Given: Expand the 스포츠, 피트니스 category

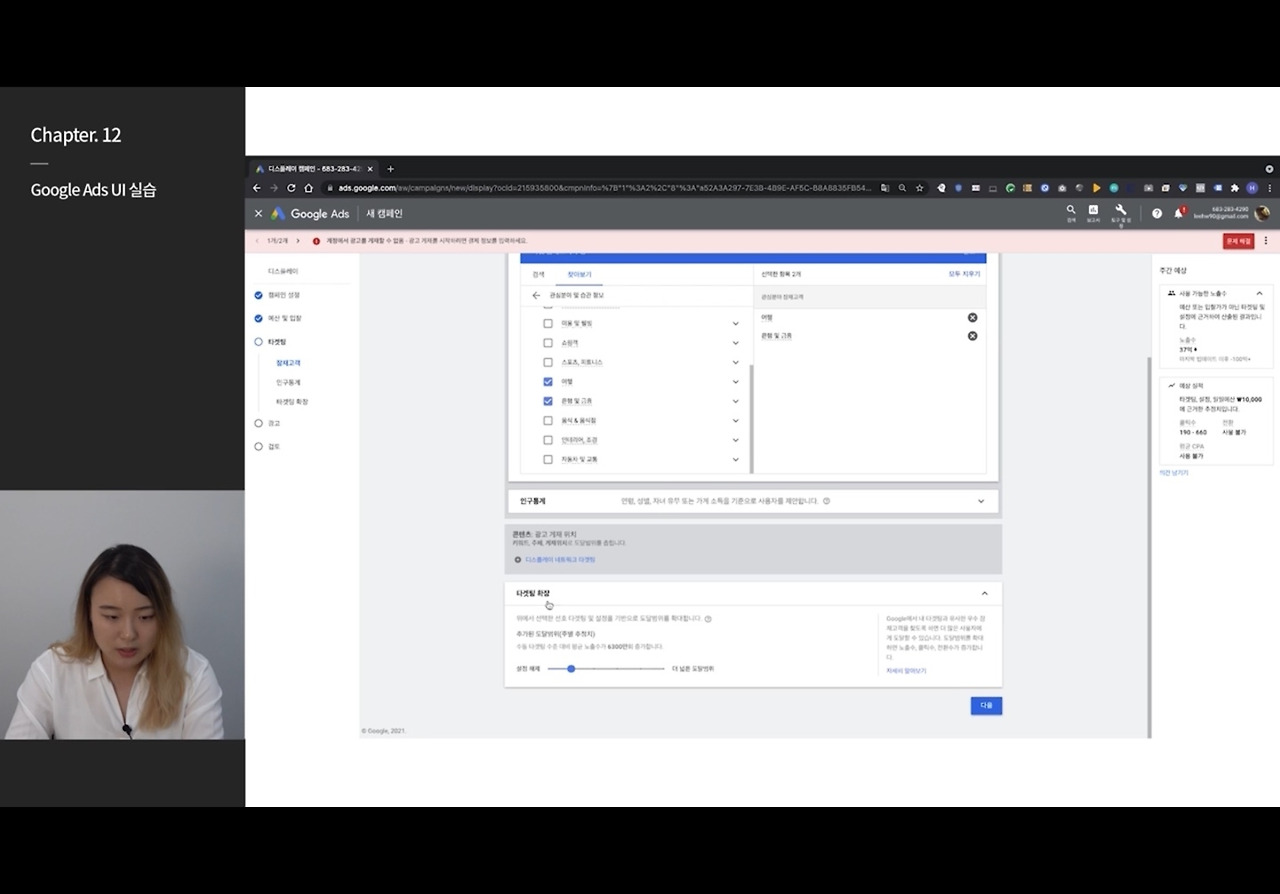Looking at the screenshot, I should coord(736,362).
